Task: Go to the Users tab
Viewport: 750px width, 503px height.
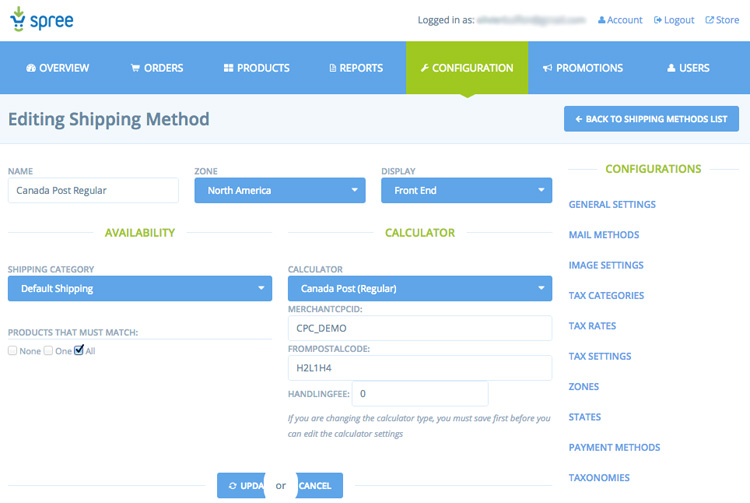Action: pos(688,68)
